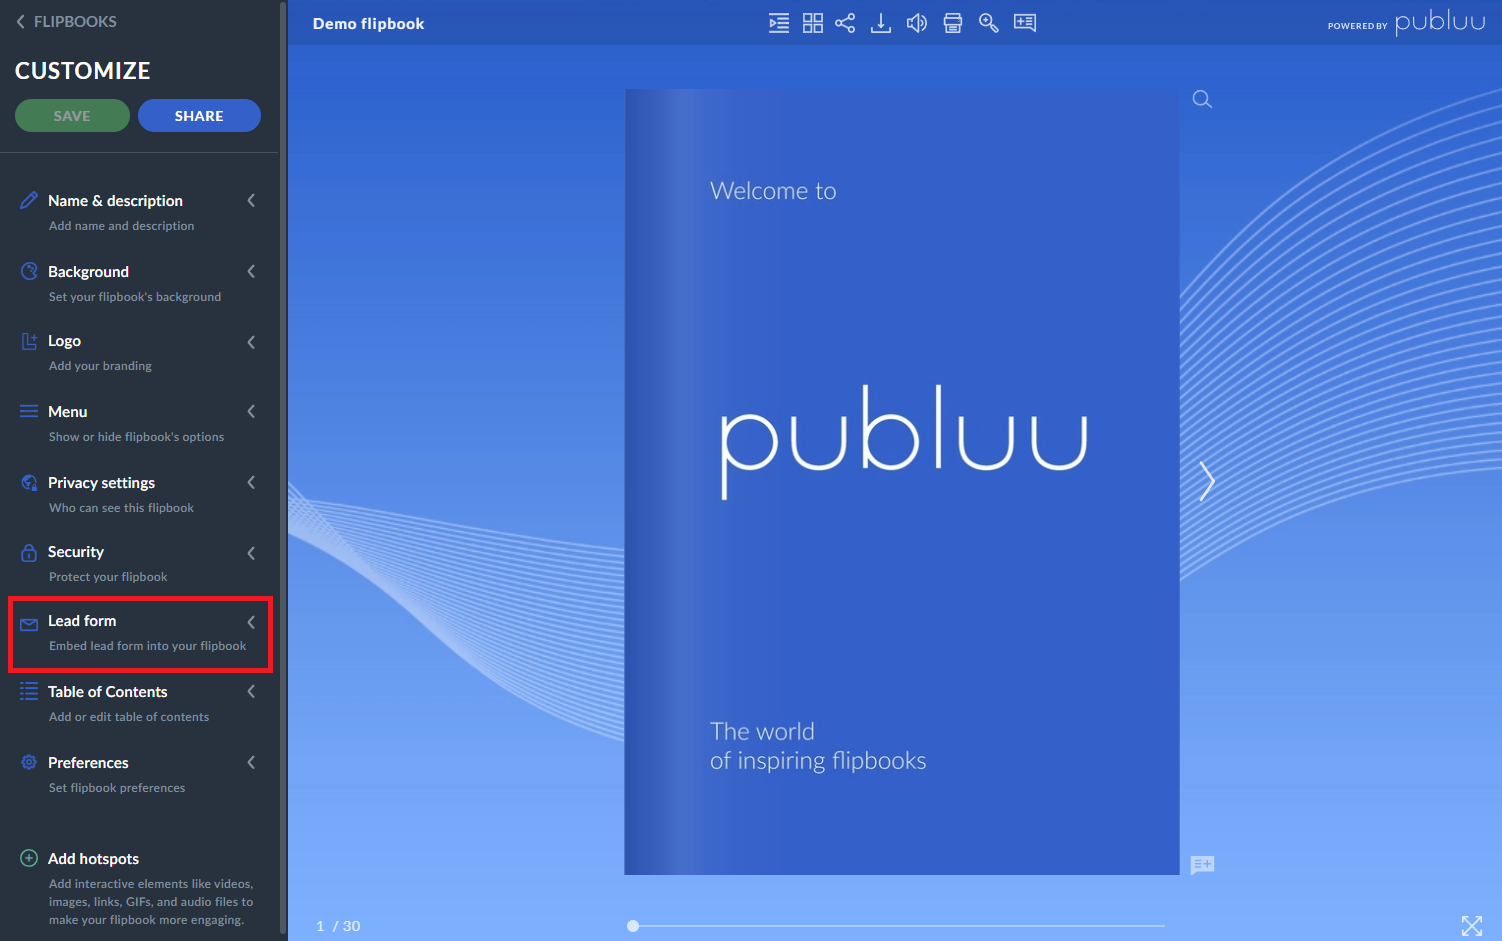Screen dimensions: 1502x941
Task: Go back to FLIPBOOKS list
Action: 66,21
